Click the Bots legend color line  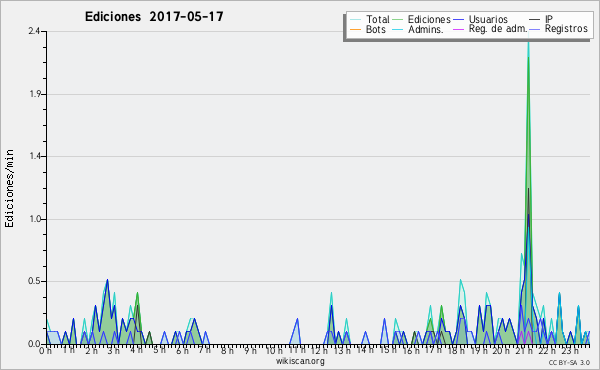click(355, 29)
